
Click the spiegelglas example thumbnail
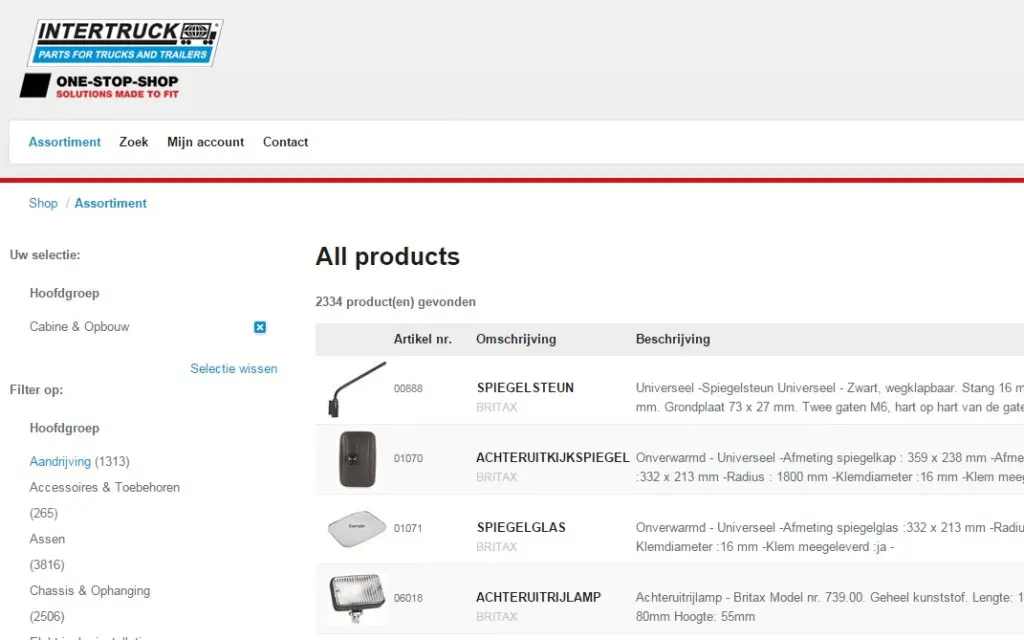click(x=356, y=528)
